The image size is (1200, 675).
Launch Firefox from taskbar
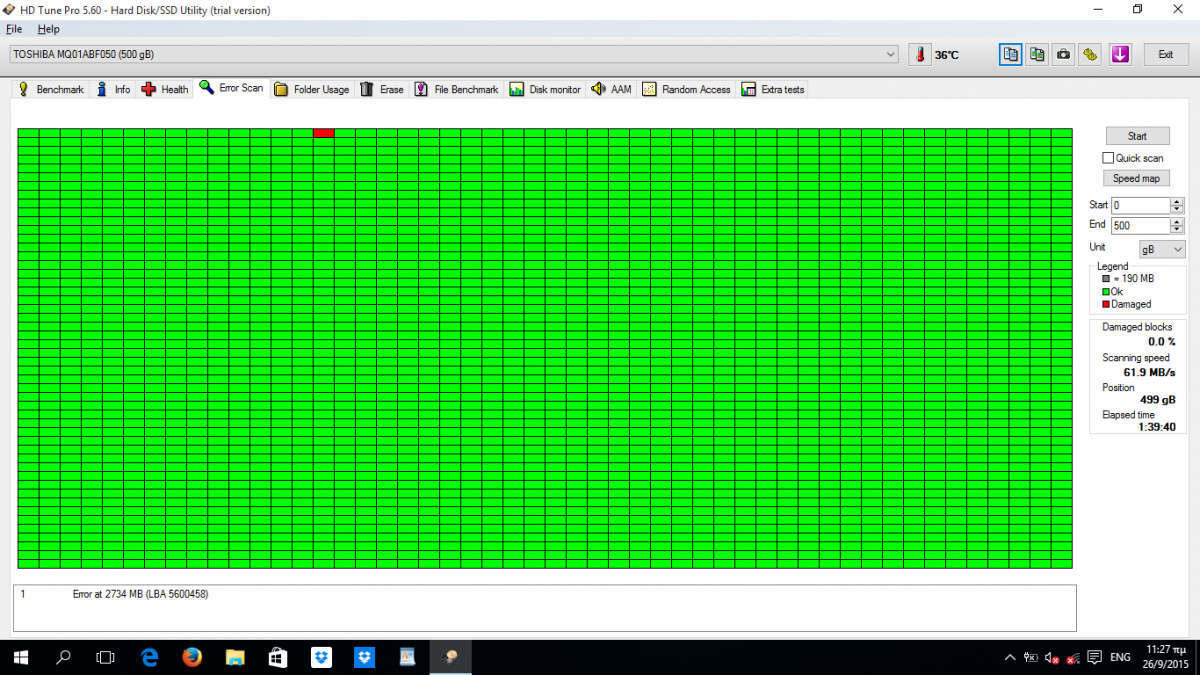(193, 657)
